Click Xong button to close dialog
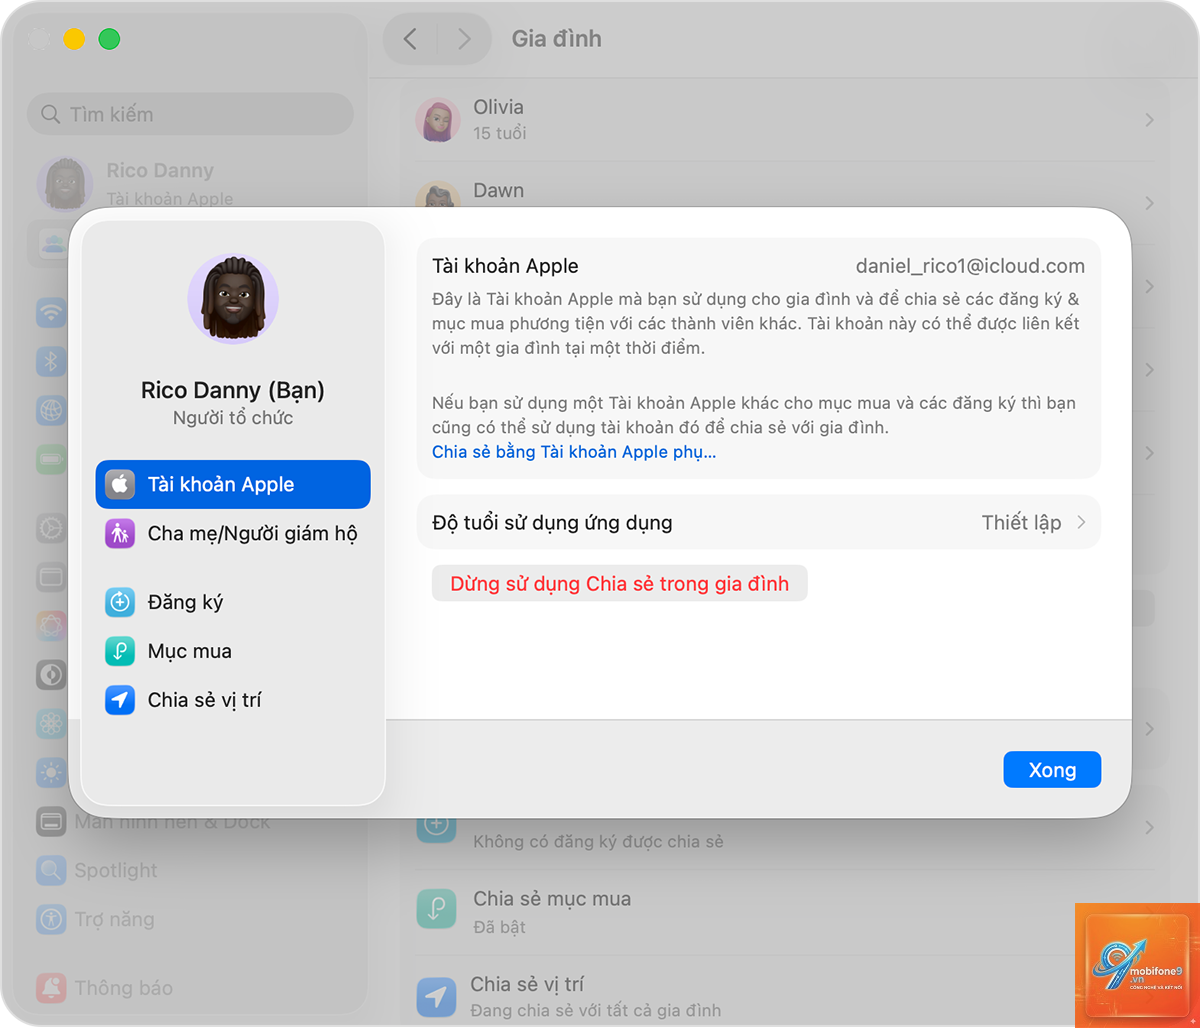This screenshot has height=1028, width=1200. point(1052,770)
